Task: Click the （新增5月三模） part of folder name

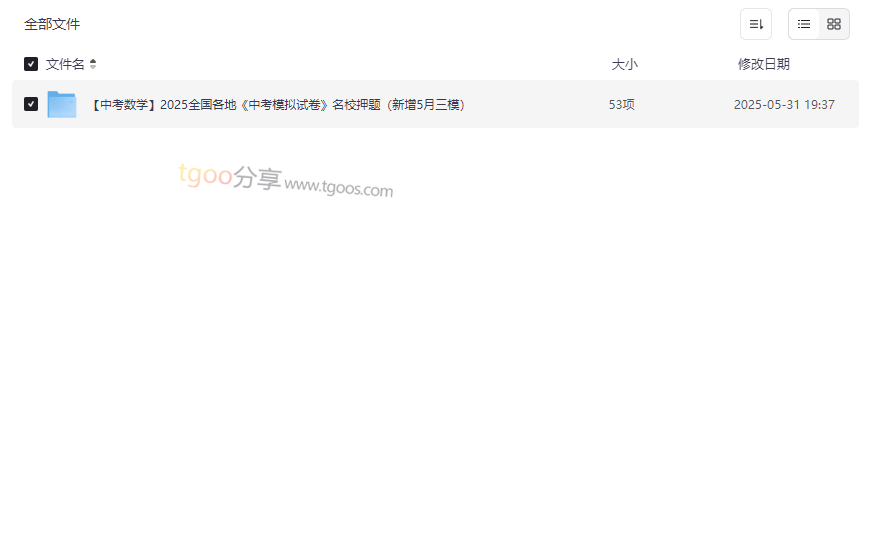Action: pyautogui.click(x=425, y=105)
